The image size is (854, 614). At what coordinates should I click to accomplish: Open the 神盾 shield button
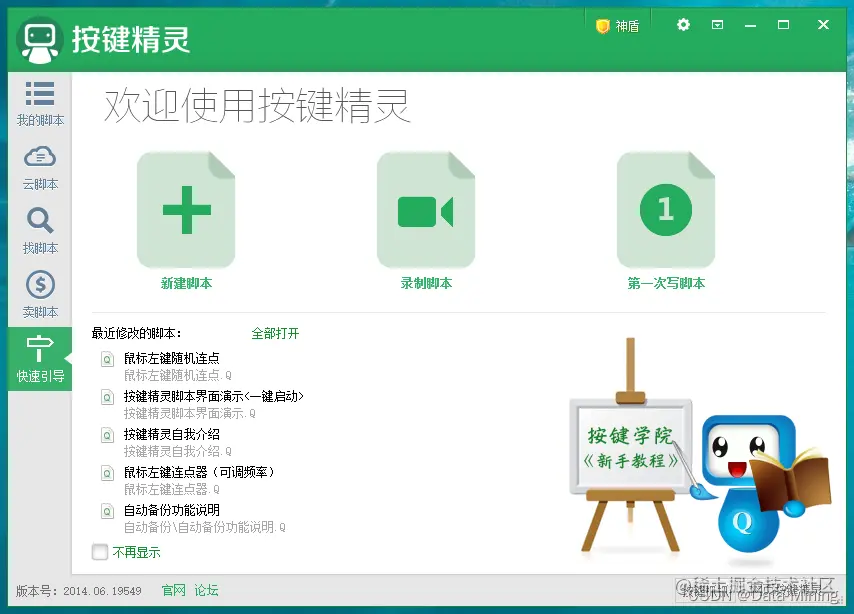click(x=617, y=26)
